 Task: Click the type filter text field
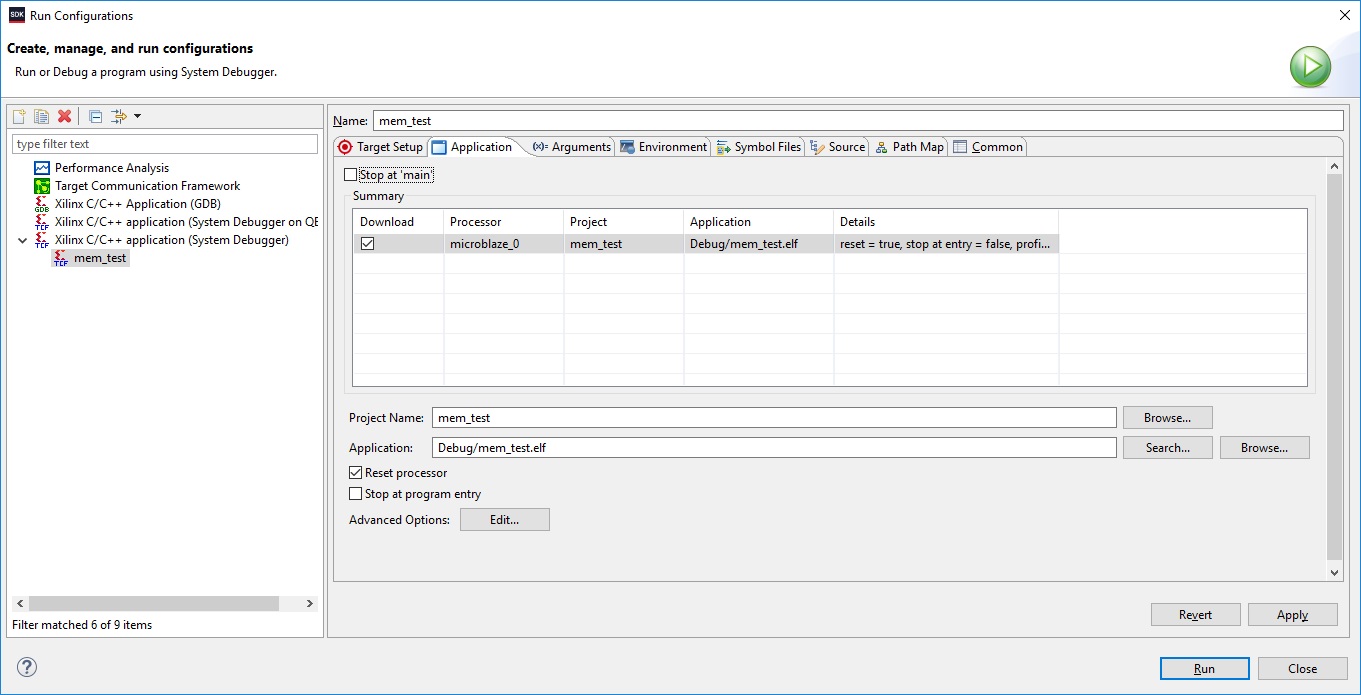tap(164, 144)
